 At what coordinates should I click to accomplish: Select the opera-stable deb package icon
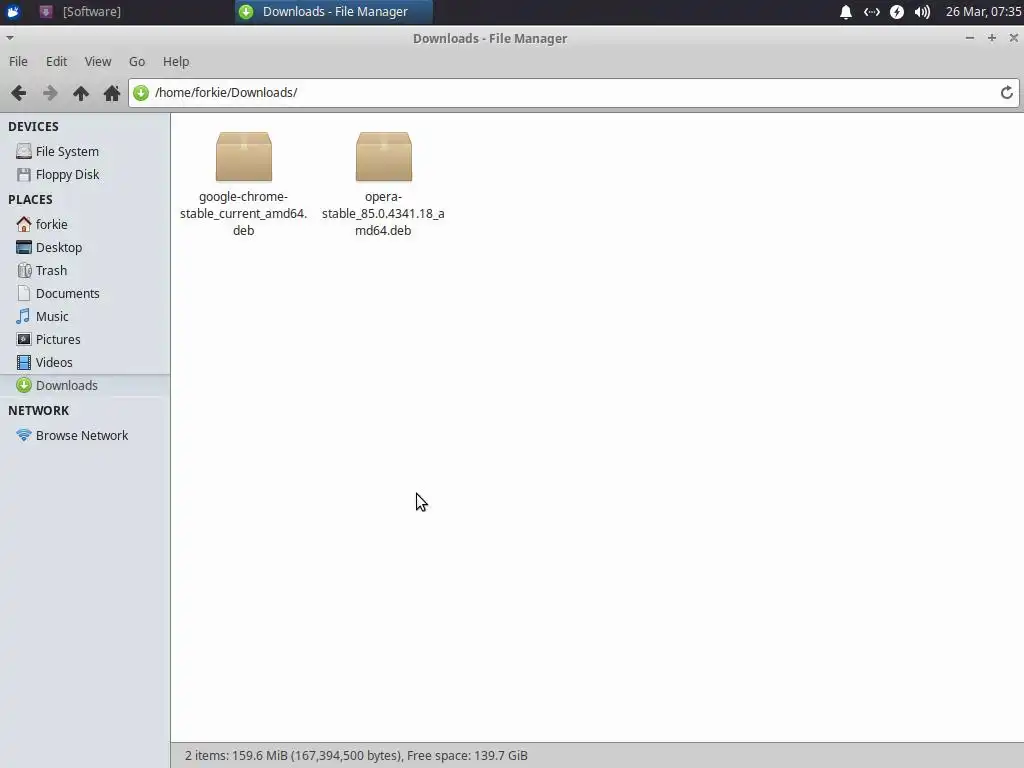pos(383,157)
